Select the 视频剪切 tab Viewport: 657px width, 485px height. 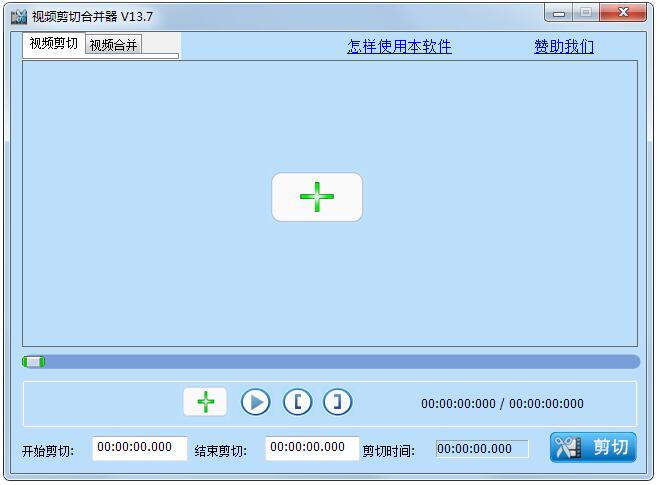(x=54, y=43)
